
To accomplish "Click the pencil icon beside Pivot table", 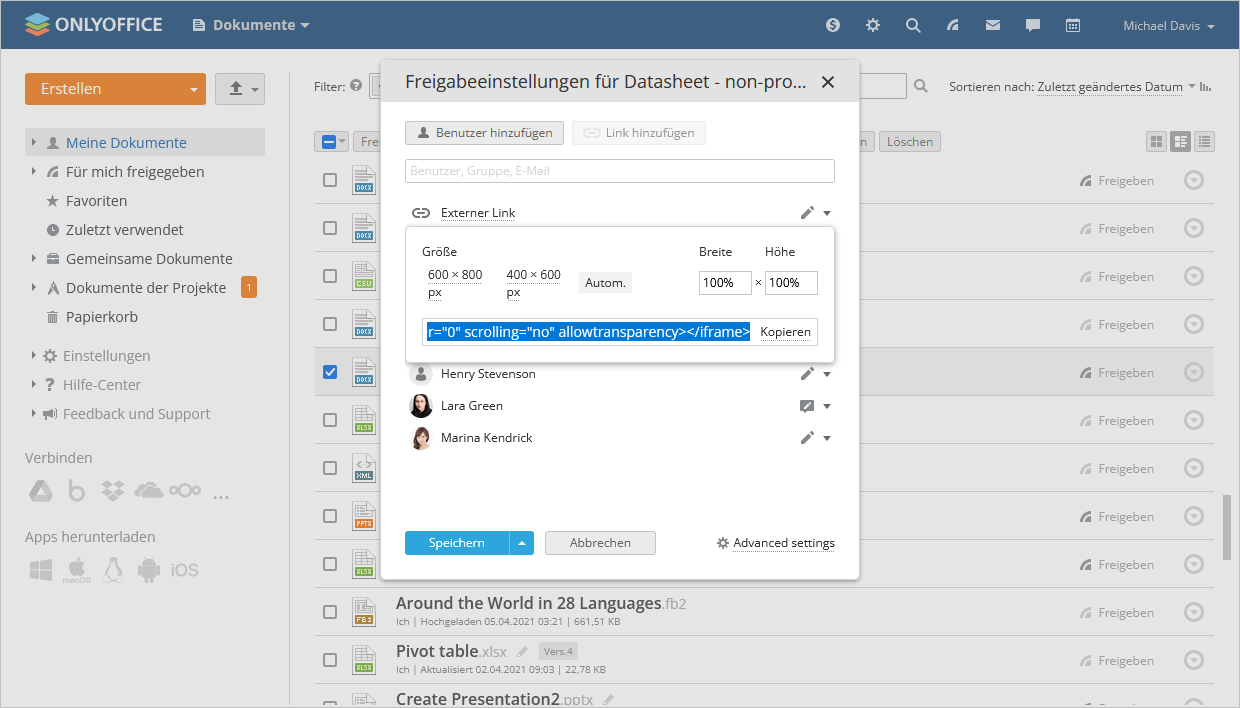I will coord(523,652).
